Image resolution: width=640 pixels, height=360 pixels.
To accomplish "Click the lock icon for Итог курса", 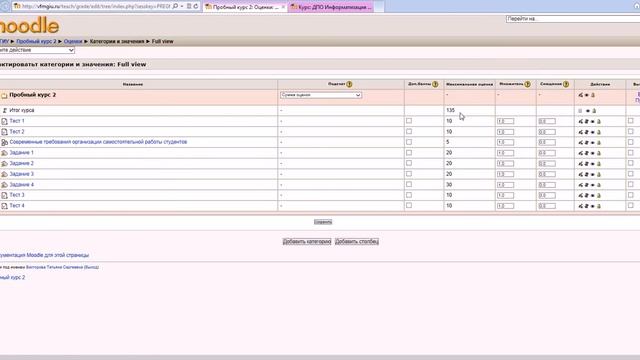I will (x=594, y=111).
